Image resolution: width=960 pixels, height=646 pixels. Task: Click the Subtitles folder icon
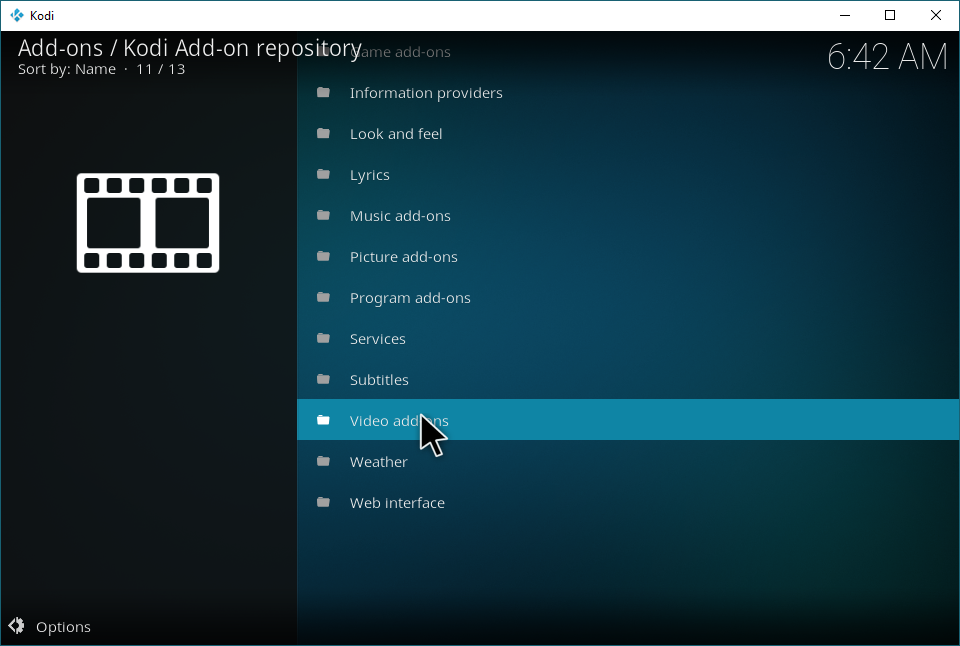323,380
